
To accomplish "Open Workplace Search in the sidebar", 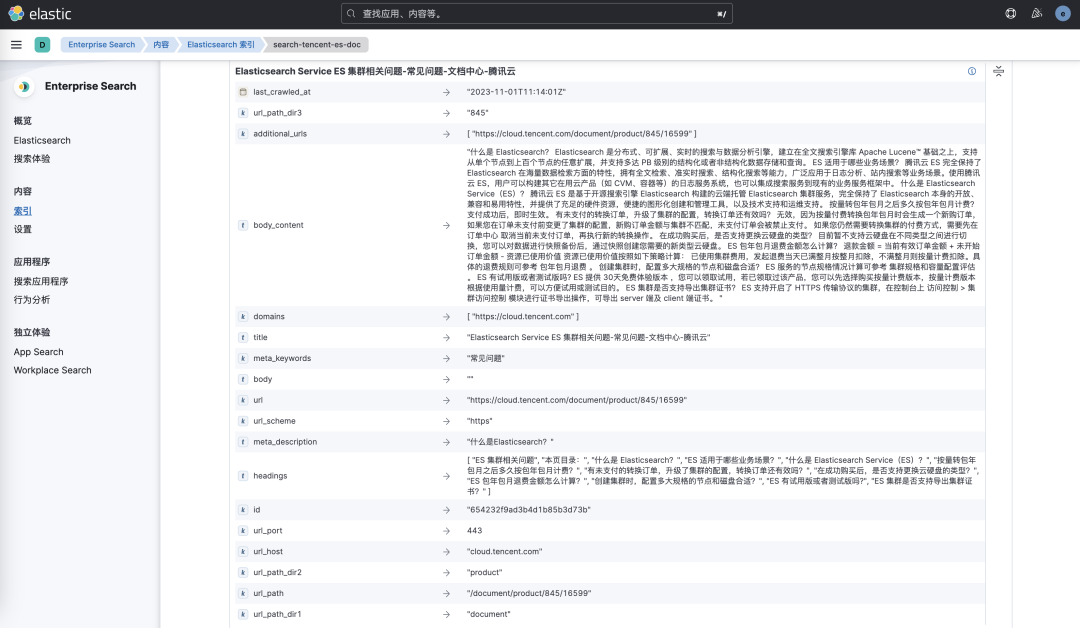I will click(x=52, y=370).
